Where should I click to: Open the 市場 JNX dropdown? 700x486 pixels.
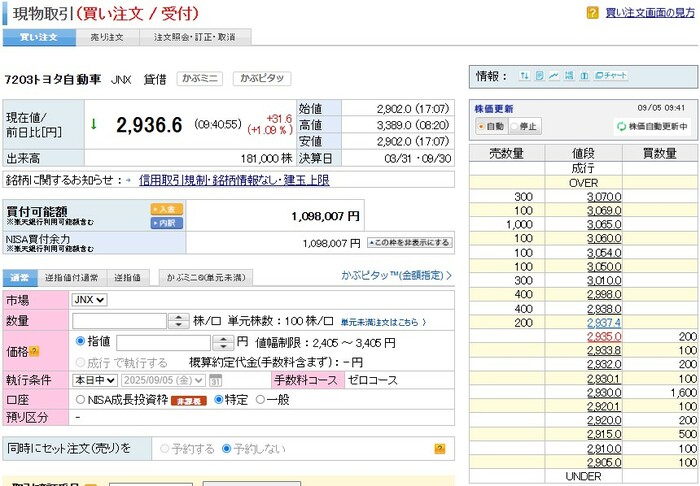tap(89, 300)
